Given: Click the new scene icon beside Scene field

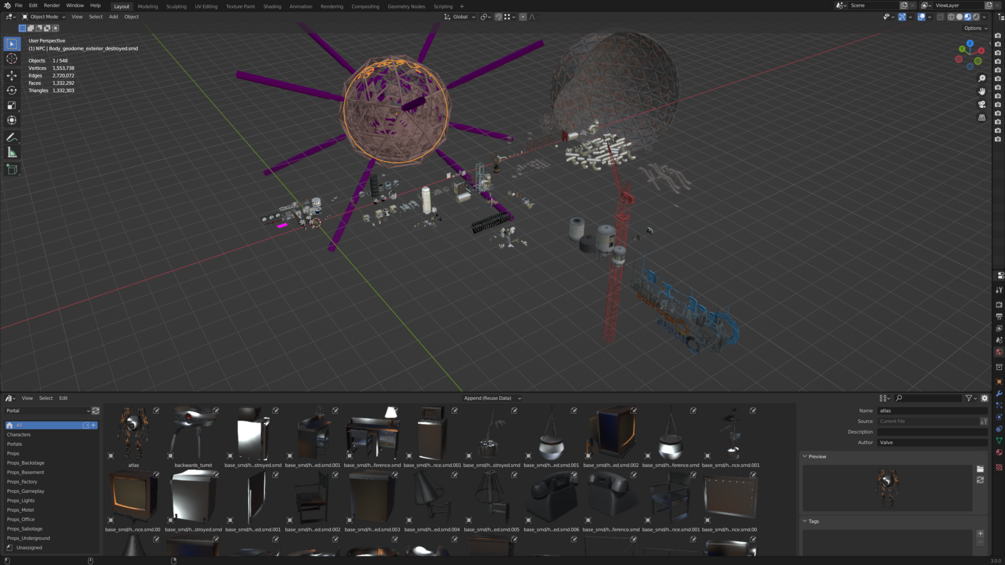Looking at the screenshot, I should coord(904,5).
